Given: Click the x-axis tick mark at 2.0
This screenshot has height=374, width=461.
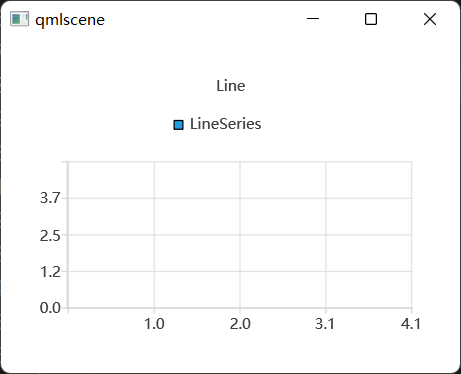Looking at the screenshot, I should 240,311.
